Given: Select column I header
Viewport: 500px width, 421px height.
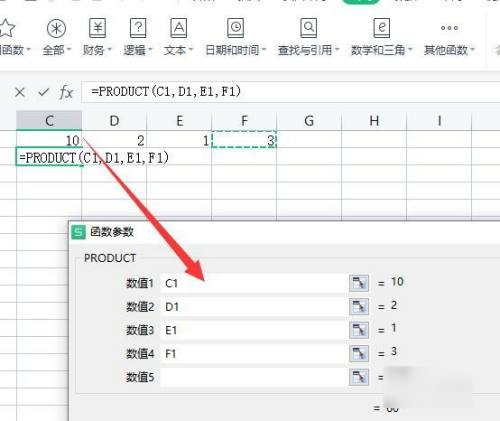Looking at the screenshot, I should point(439,121).
